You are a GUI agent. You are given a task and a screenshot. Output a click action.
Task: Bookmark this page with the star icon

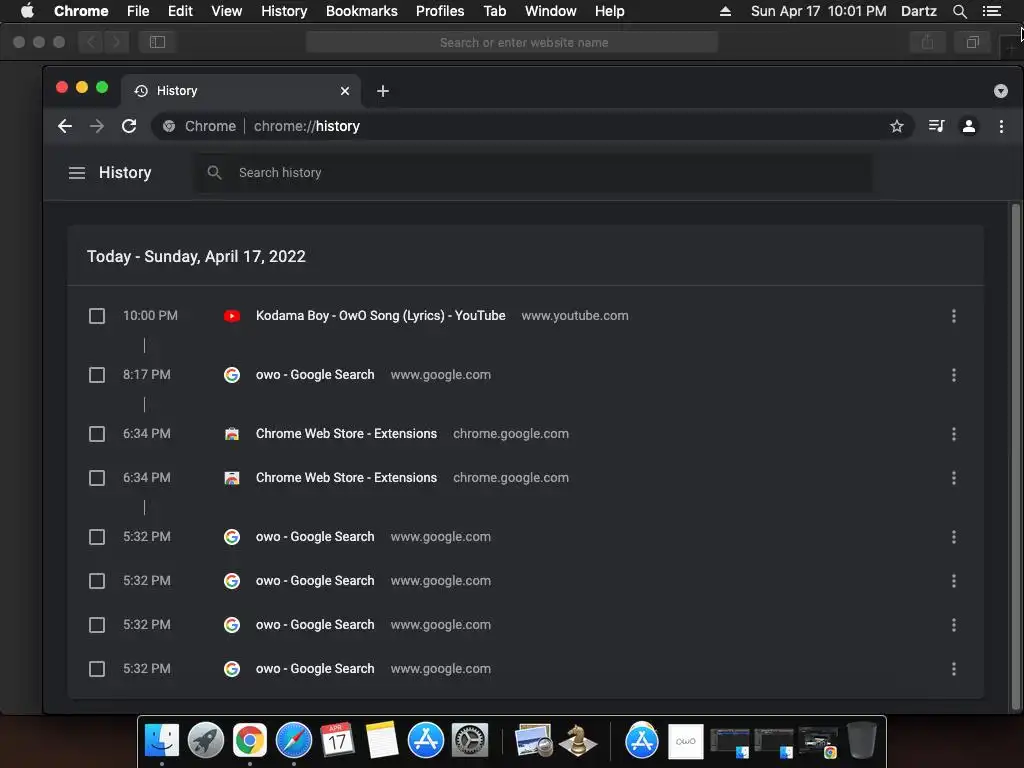(897, 126)
